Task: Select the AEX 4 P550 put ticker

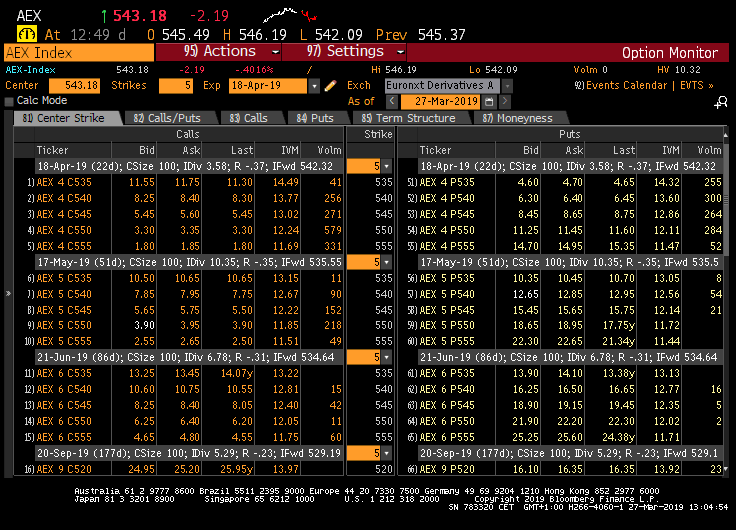Action: click(x=447, y=230)
